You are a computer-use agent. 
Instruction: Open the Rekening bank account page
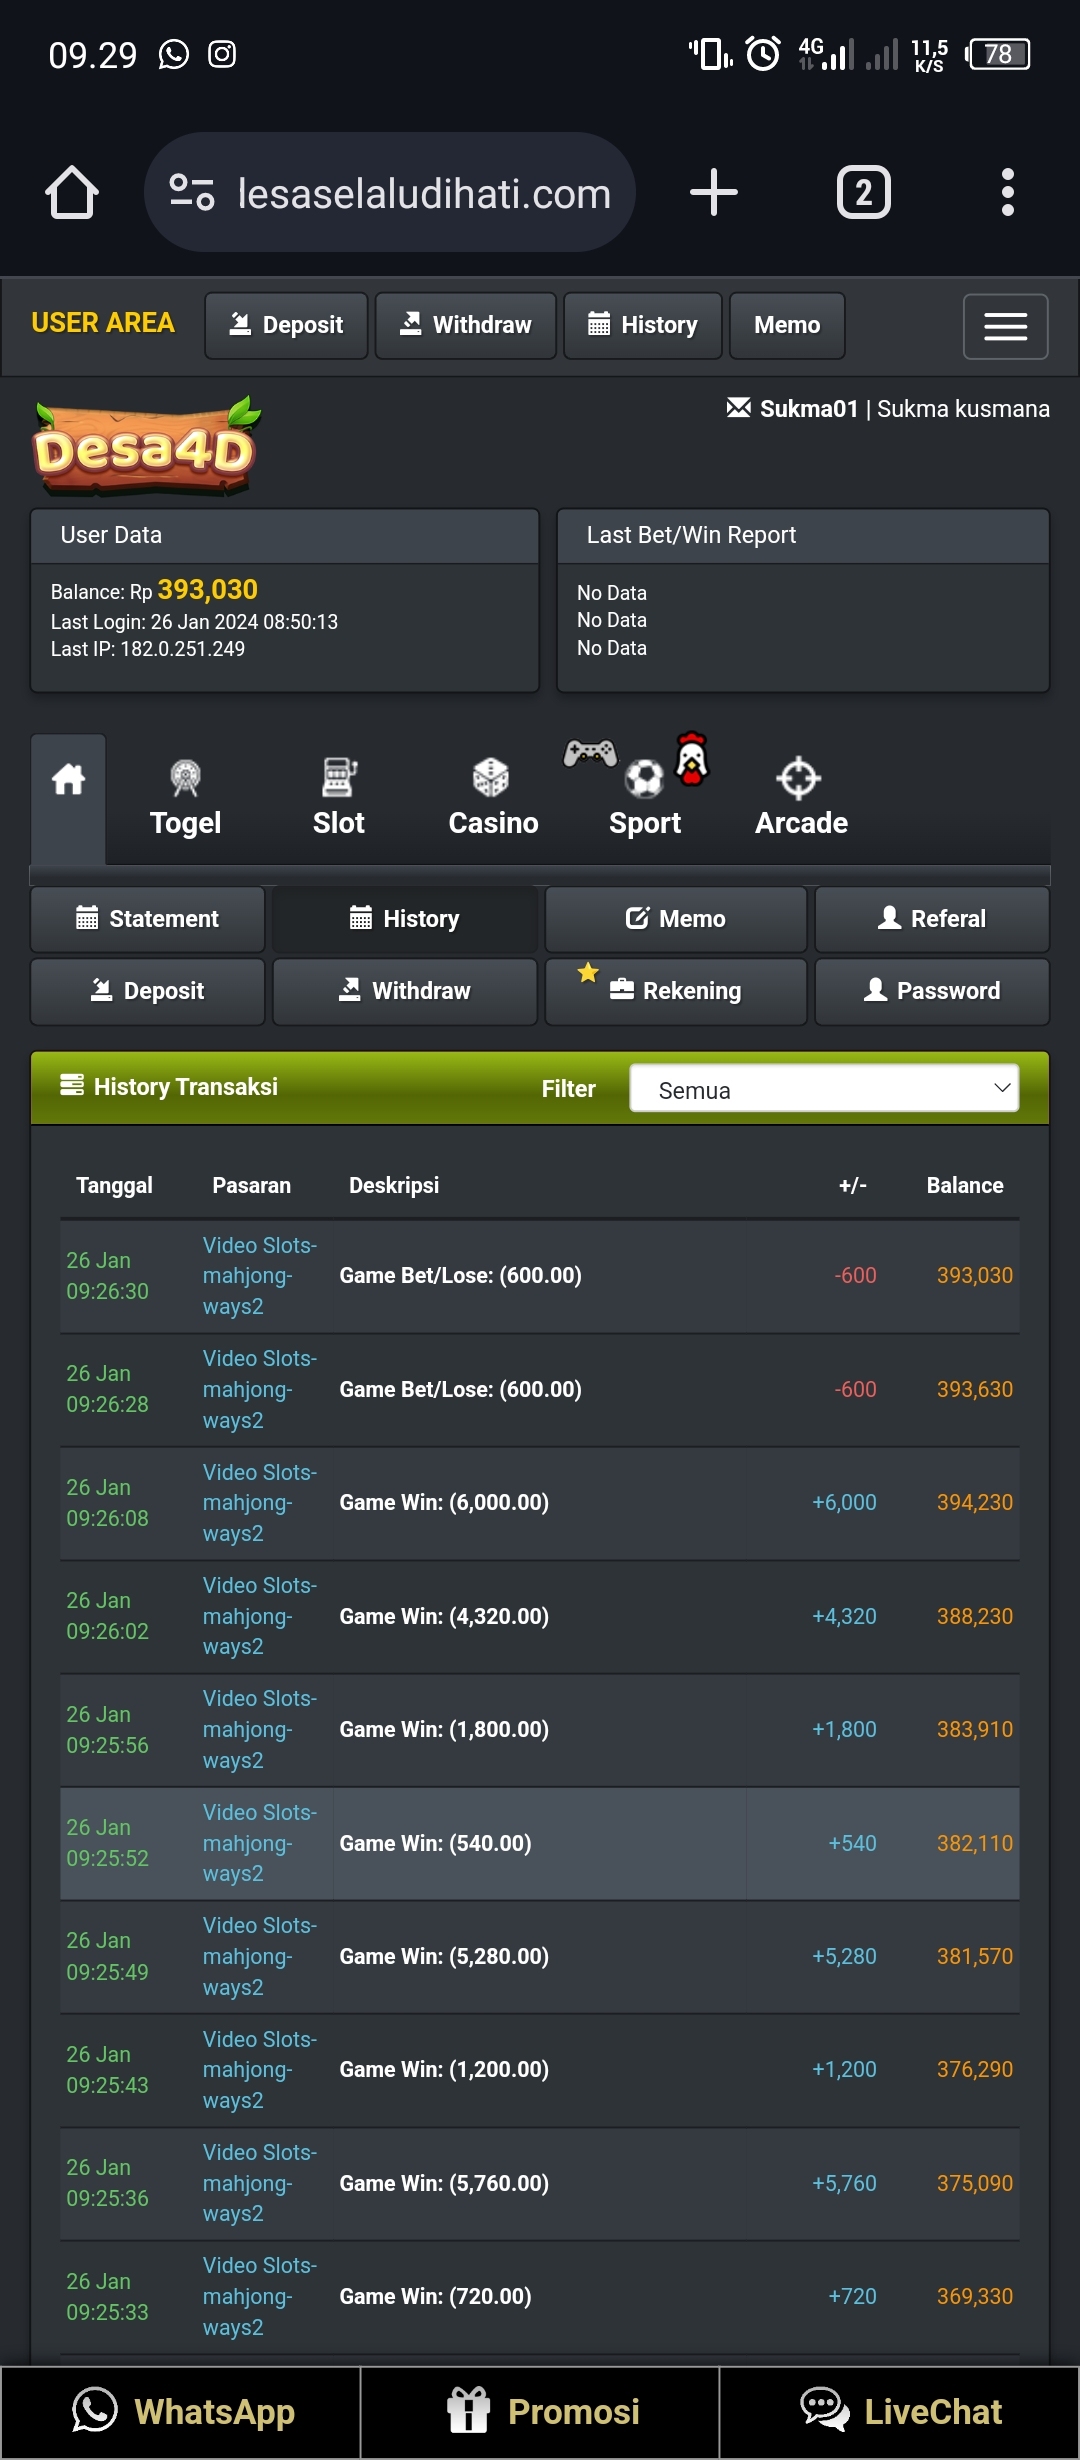pos(676,991)
